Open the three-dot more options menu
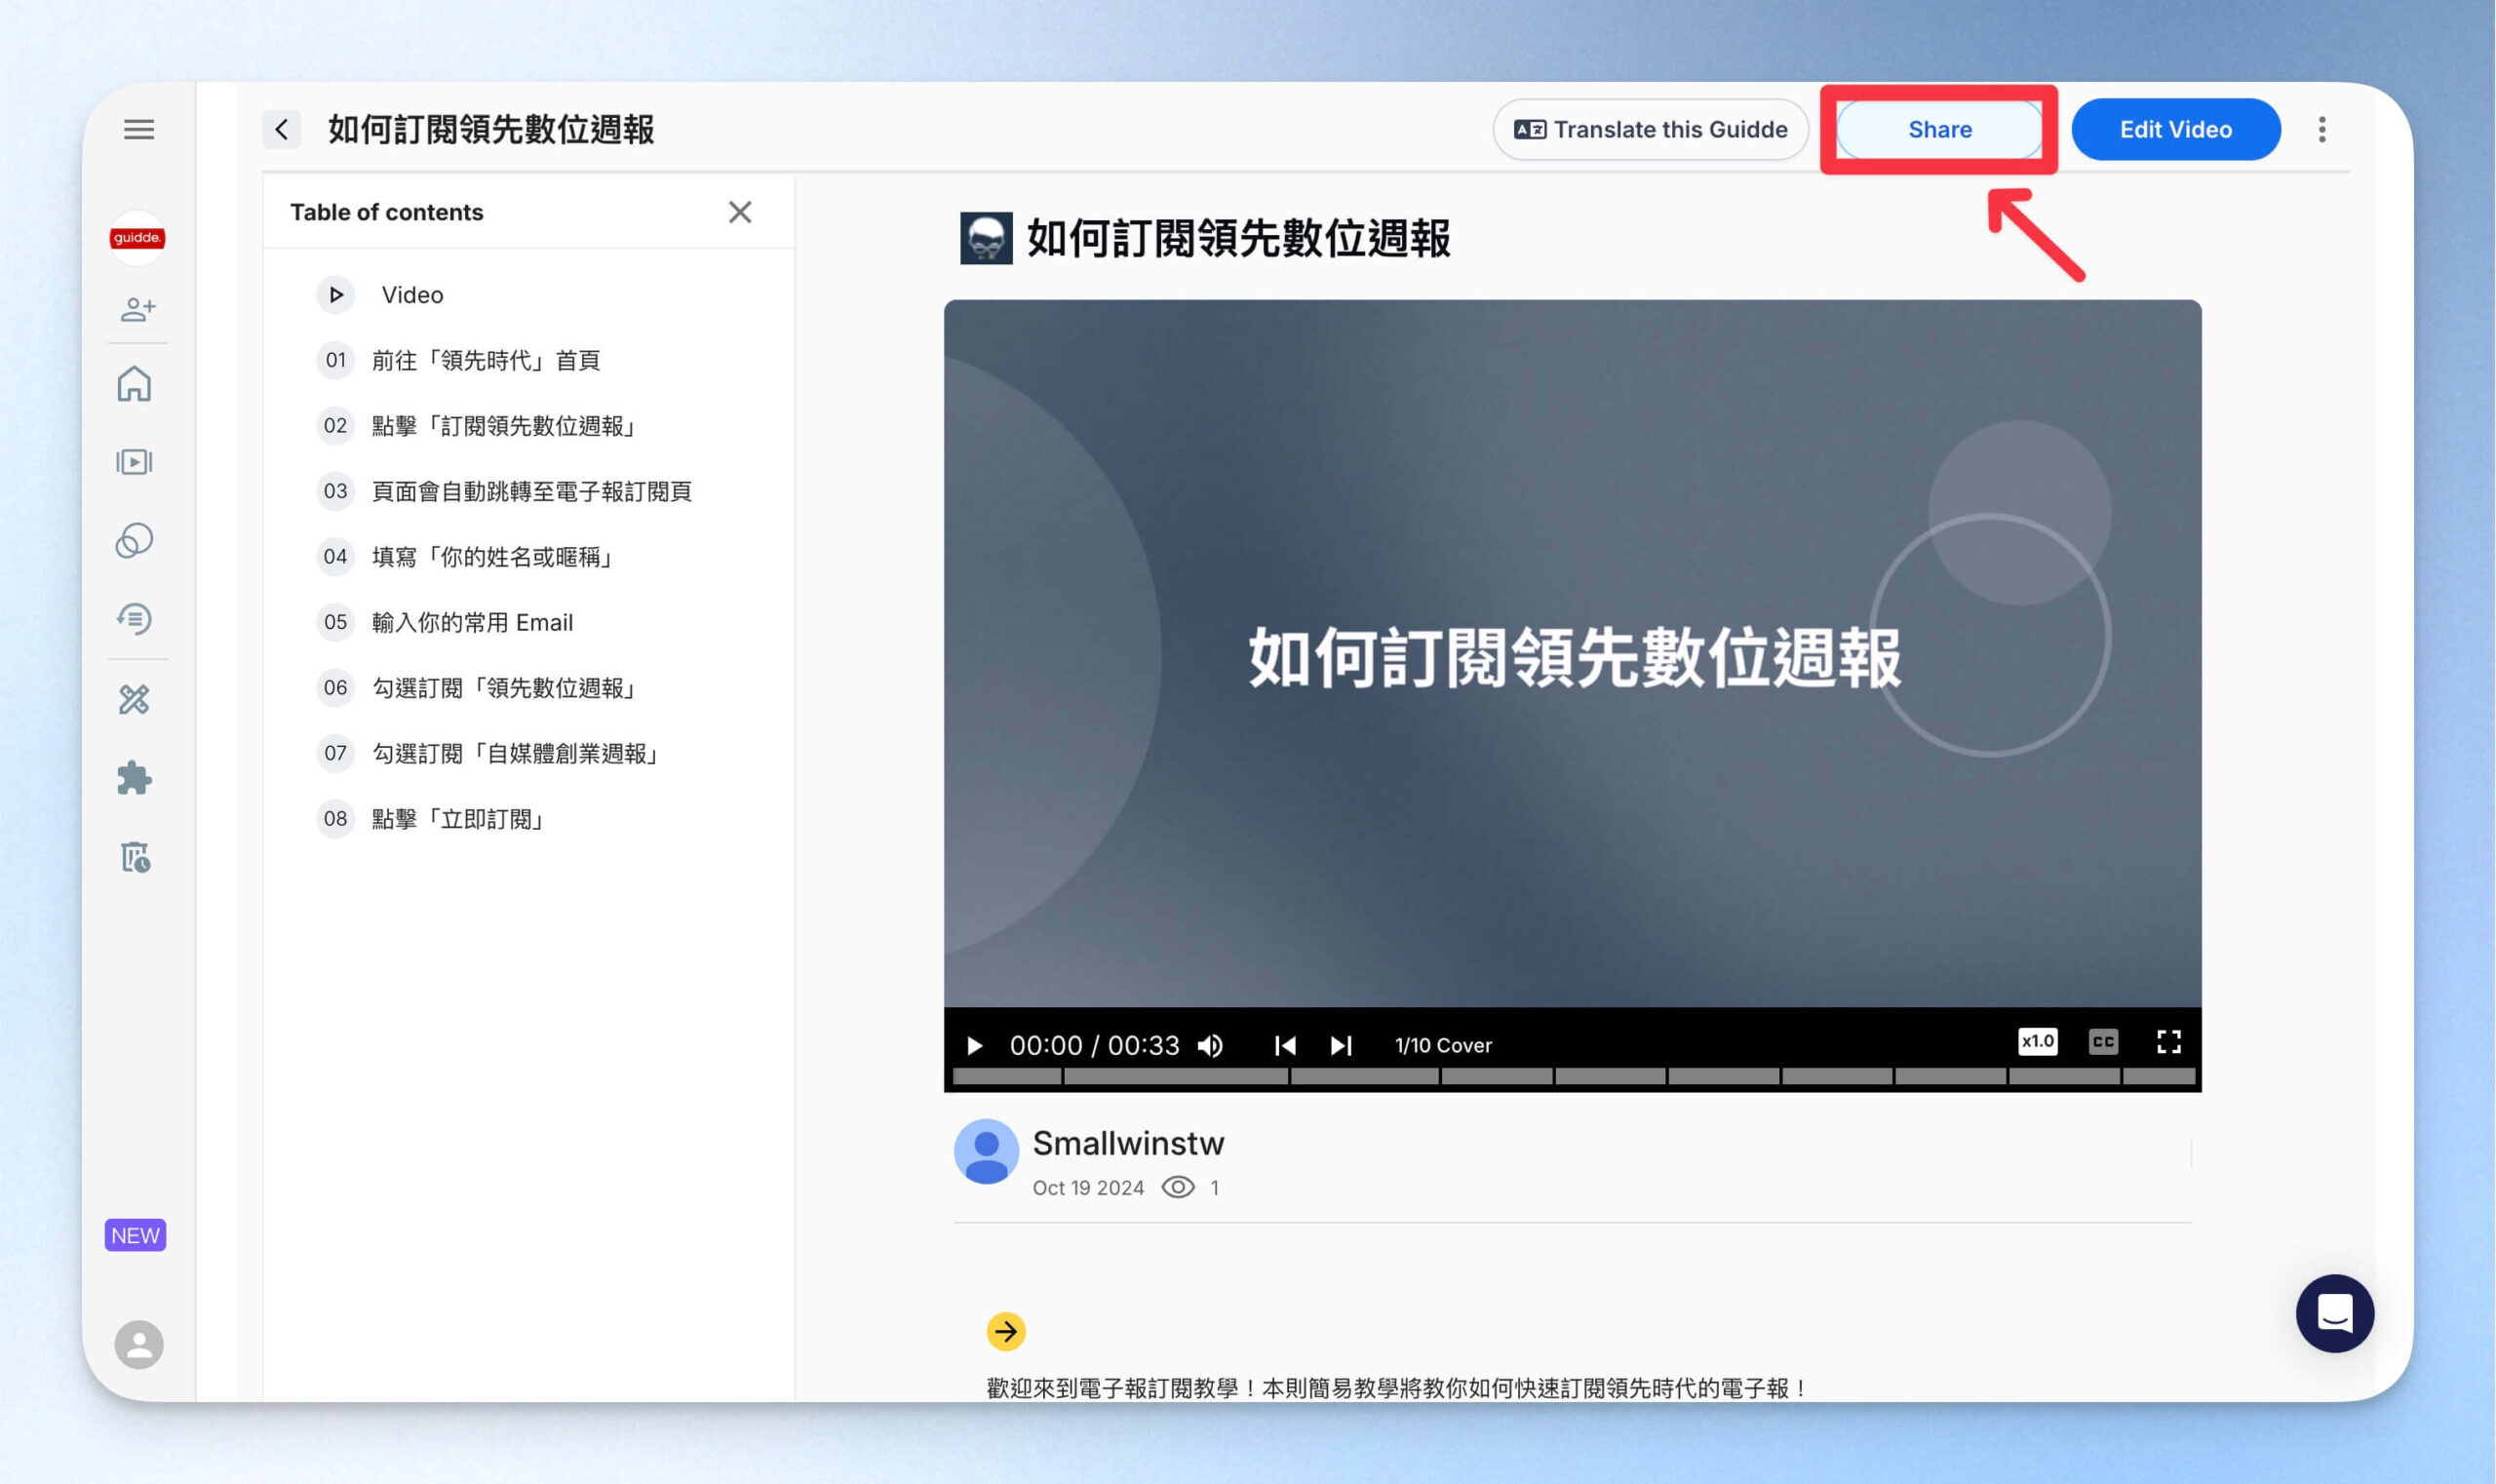2496x1484 pixels. pos(2322,129)
